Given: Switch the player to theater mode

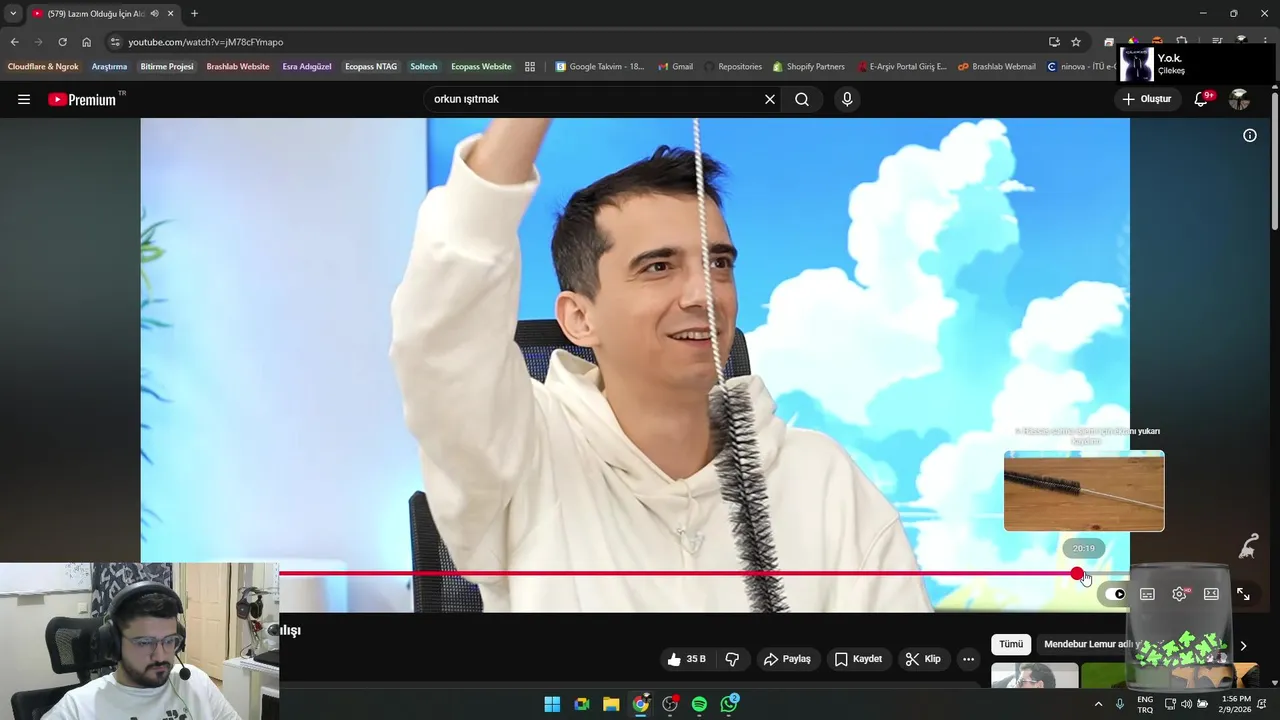Looking at the screenshot, I should pos(1211,594).
